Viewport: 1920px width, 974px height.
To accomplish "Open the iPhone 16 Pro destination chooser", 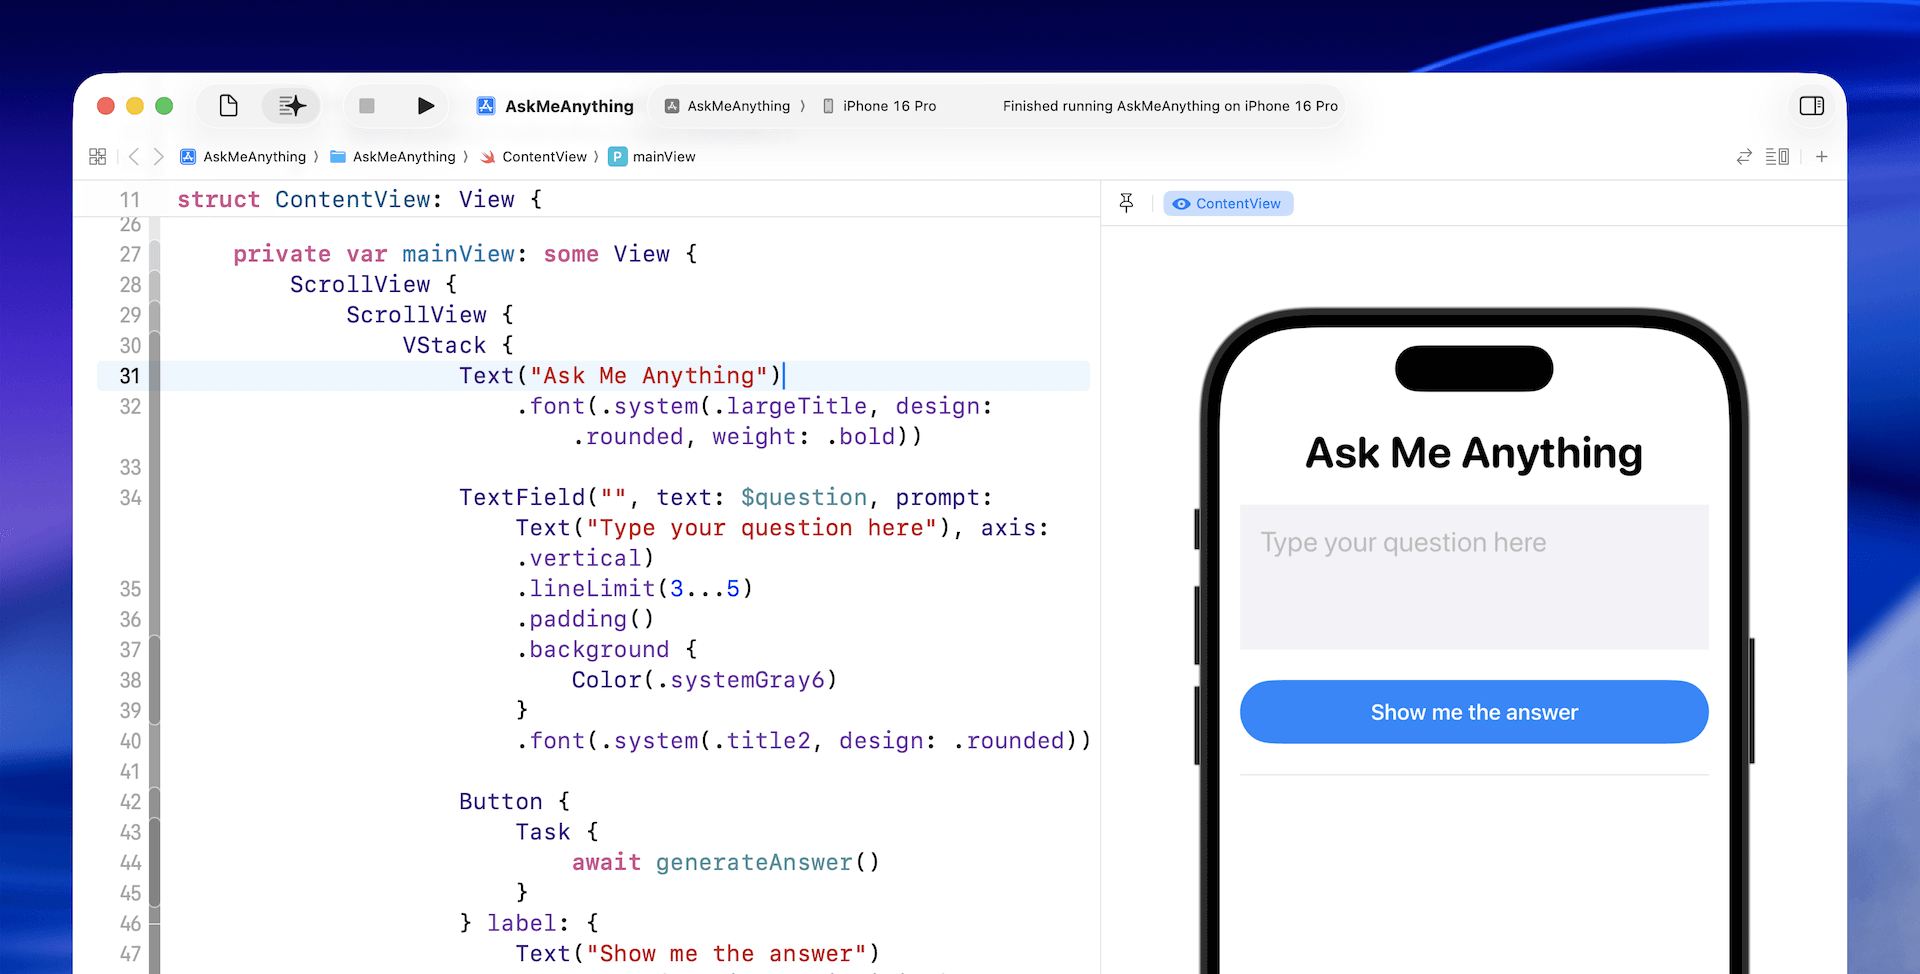I will pyautogui.click(x=879, y=105).
